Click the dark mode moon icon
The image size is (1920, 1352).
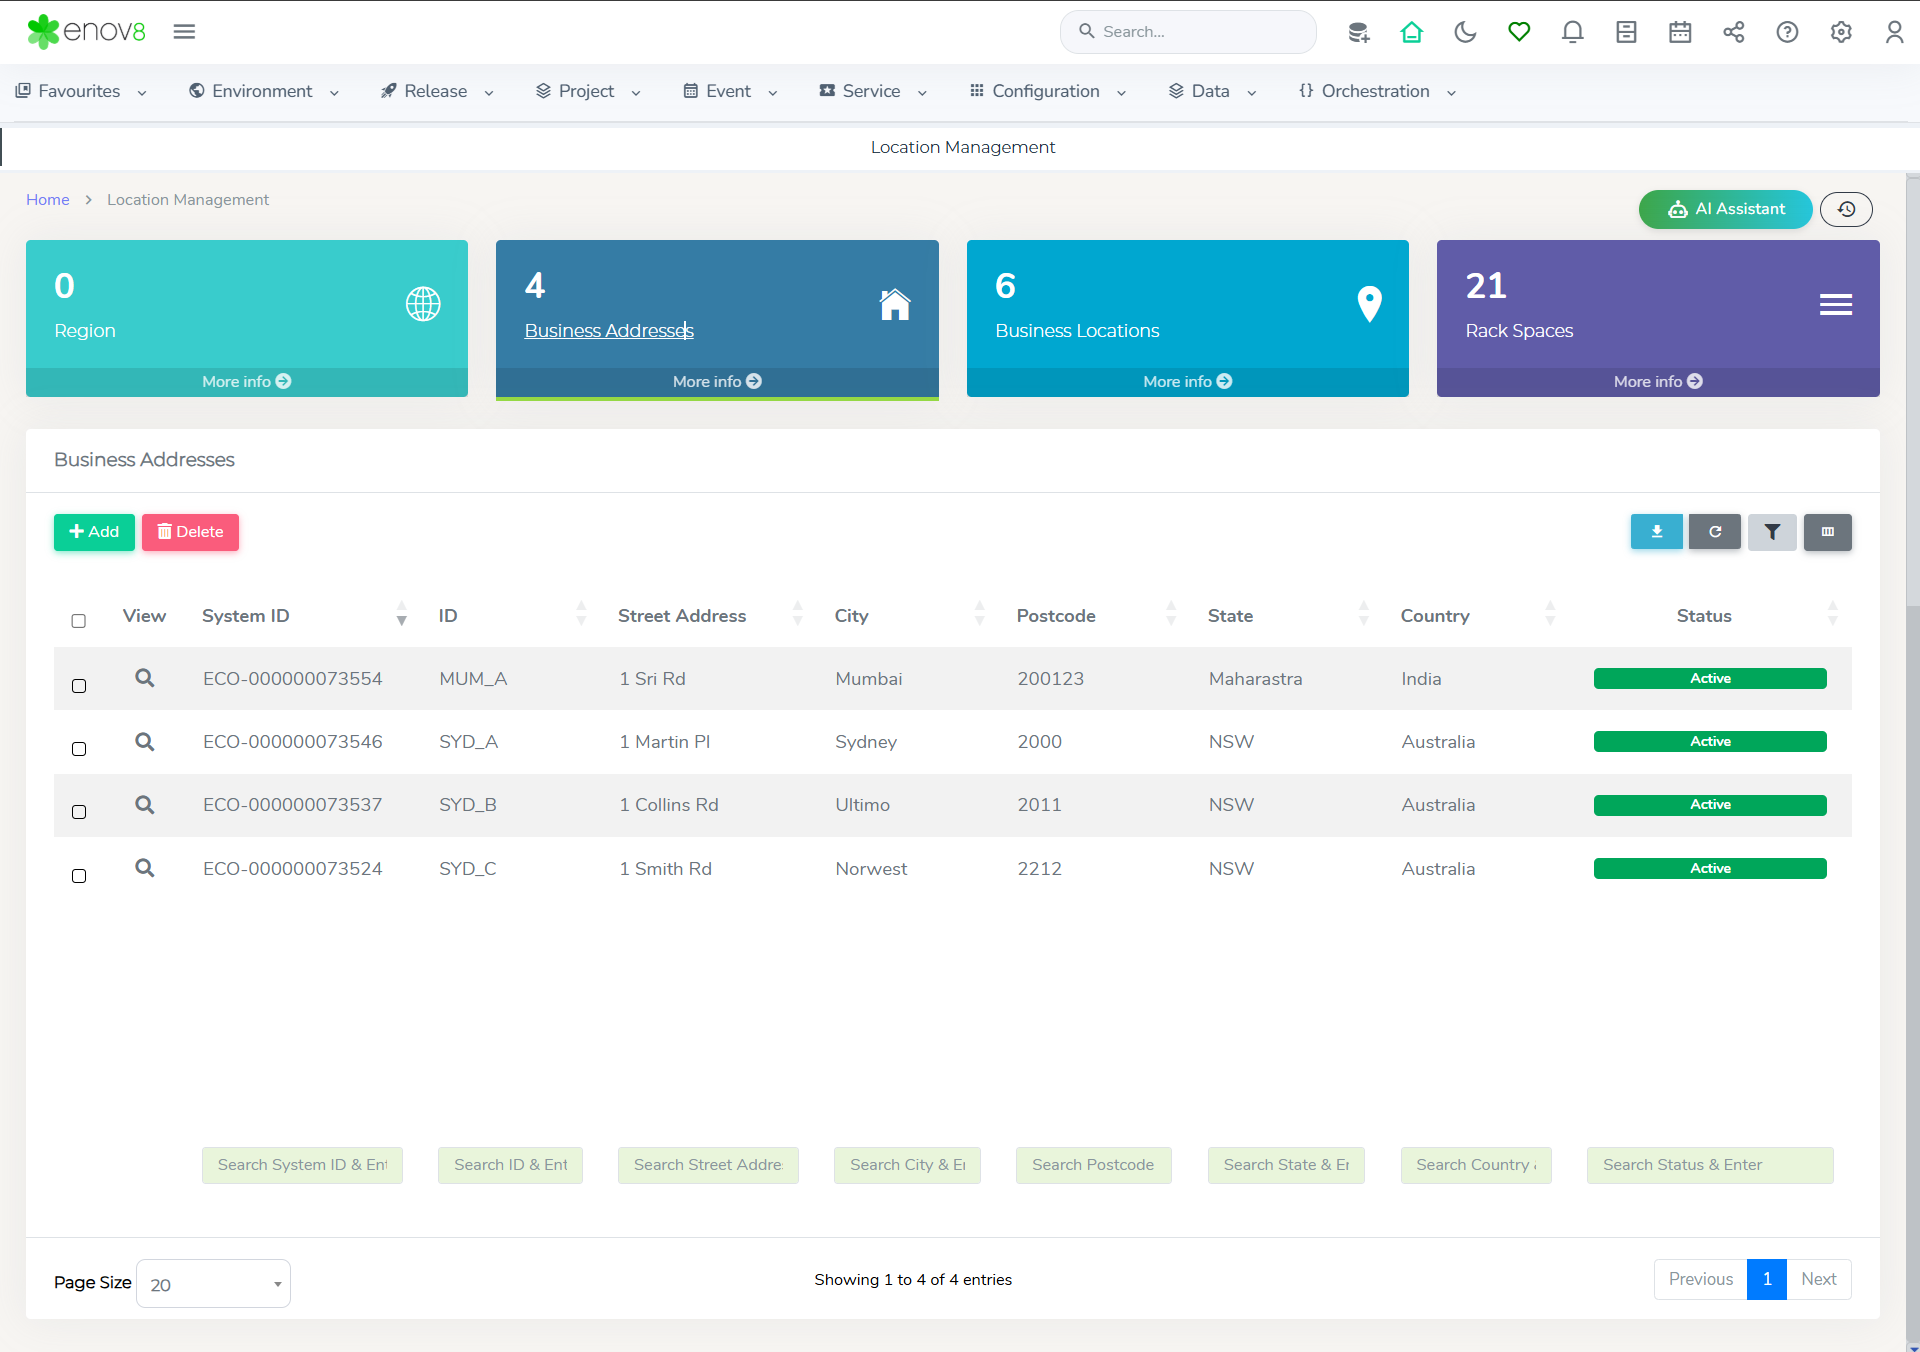[1465, 32]
